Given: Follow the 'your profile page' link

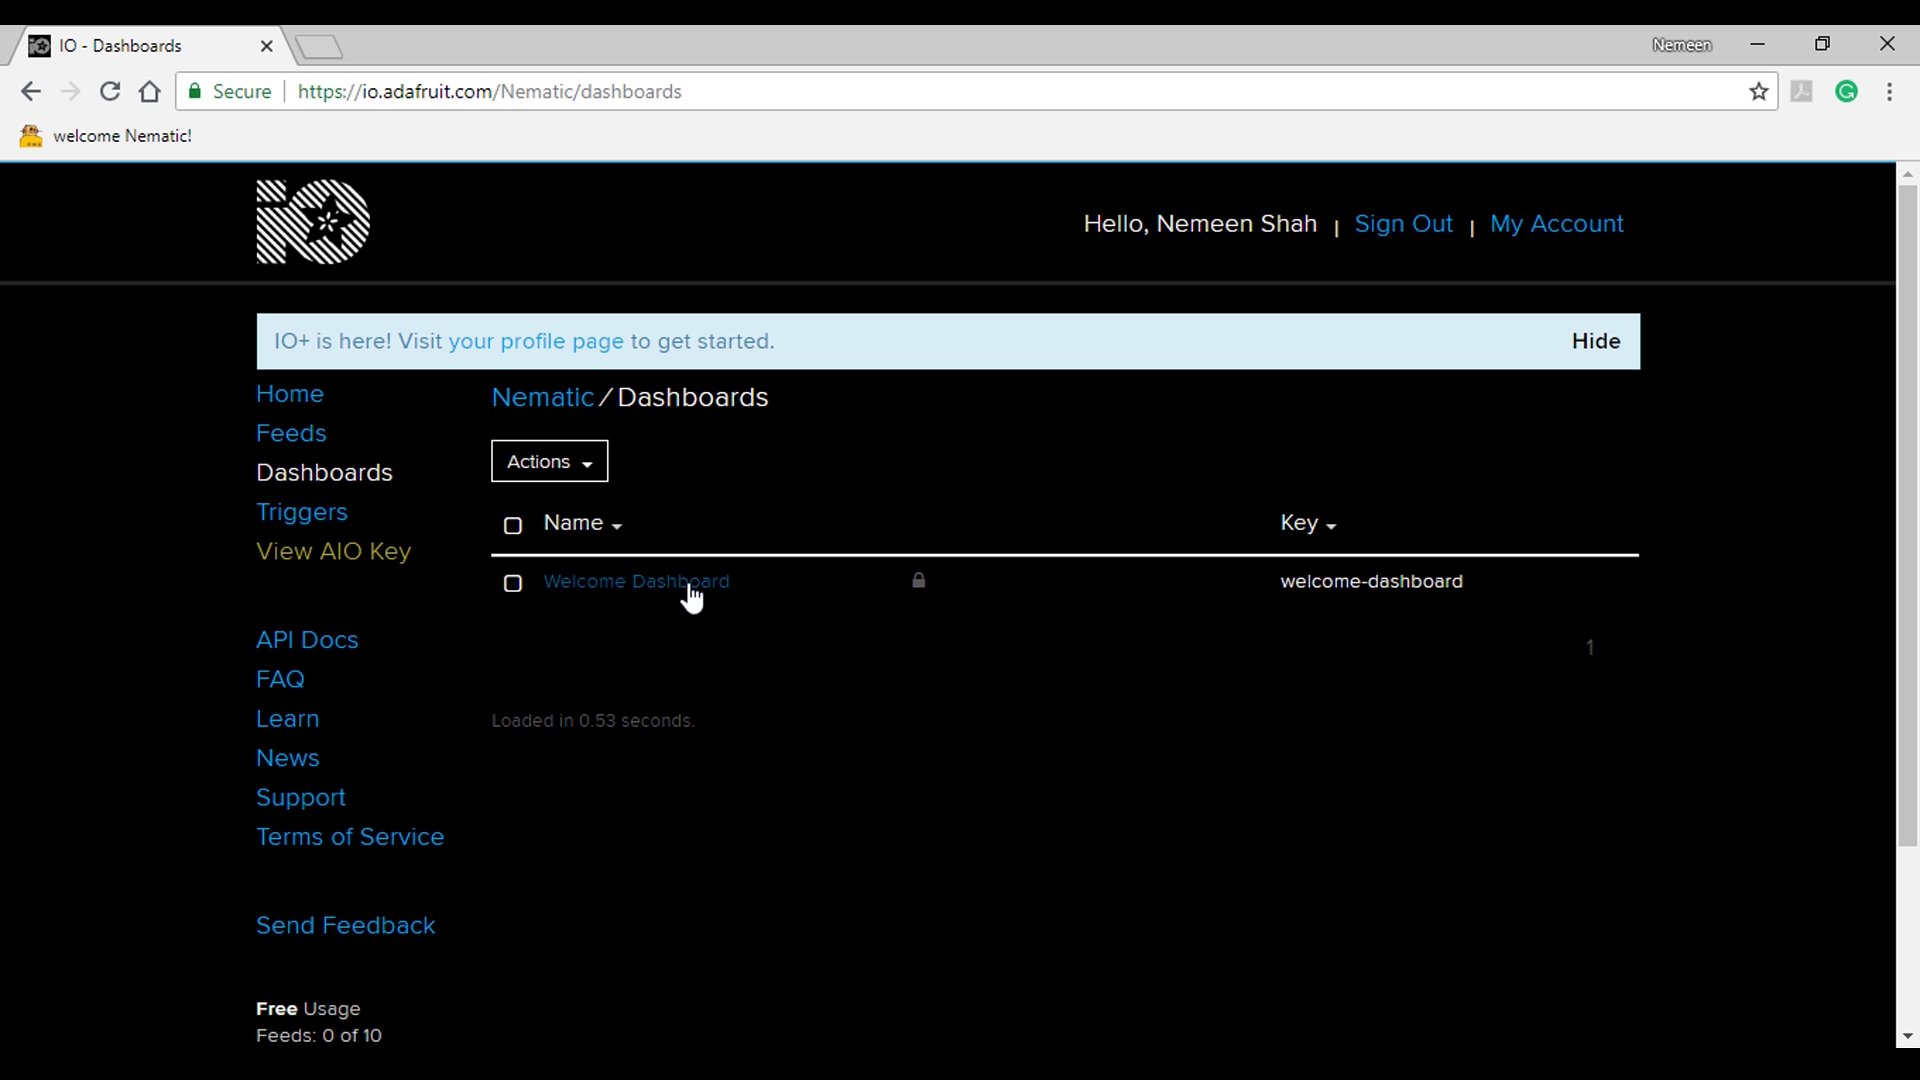Looking at the screenshot, I should pyautogui.click(x=536, y=342).
